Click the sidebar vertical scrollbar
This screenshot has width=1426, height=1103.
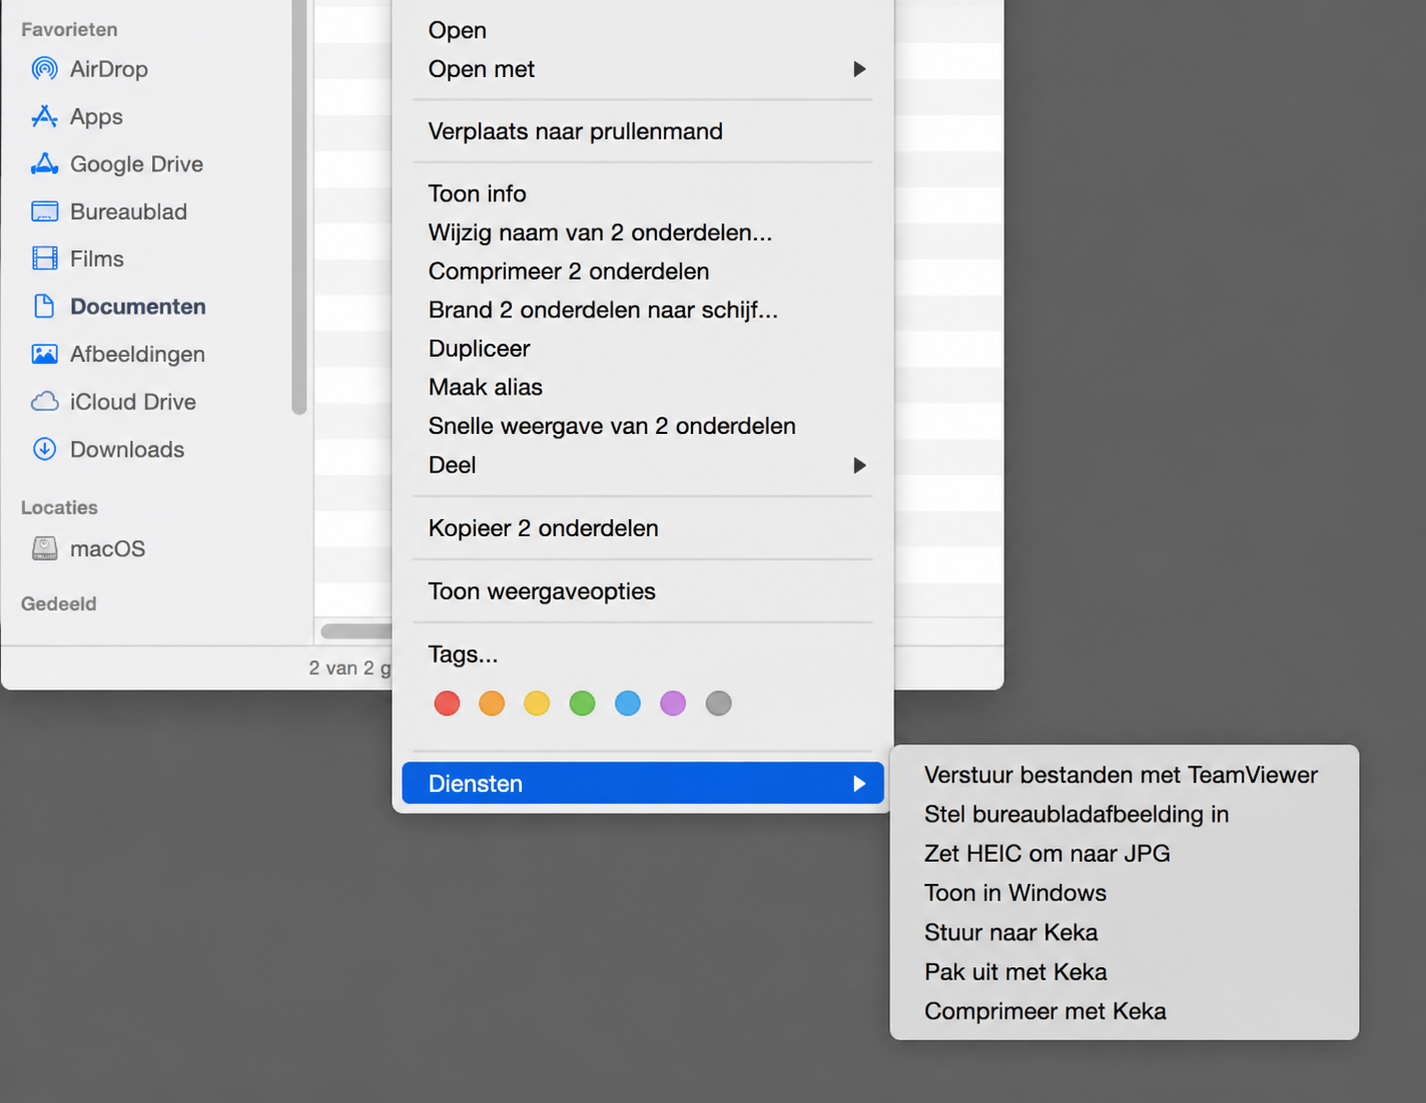(x=298, y=205)
